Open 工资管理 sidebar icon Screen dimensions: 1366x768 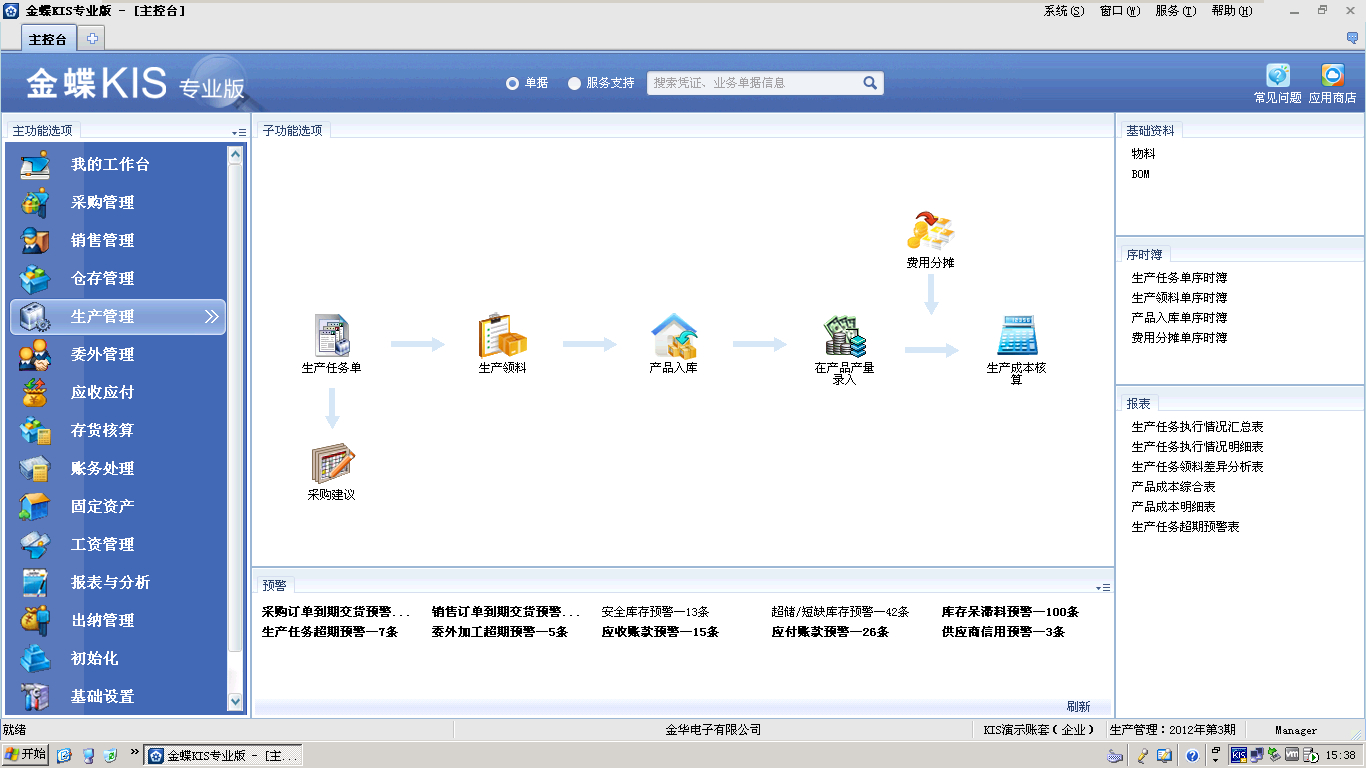(x=35, y=545)
